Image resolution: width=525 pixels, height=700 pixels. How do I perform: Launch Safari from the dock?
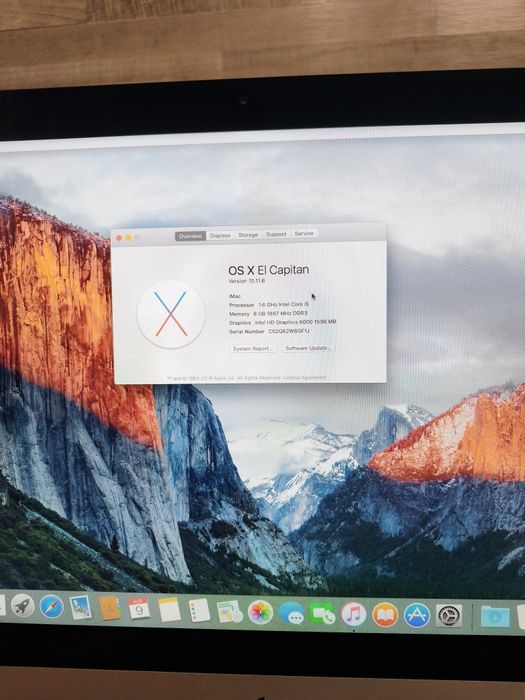(51, 607)
